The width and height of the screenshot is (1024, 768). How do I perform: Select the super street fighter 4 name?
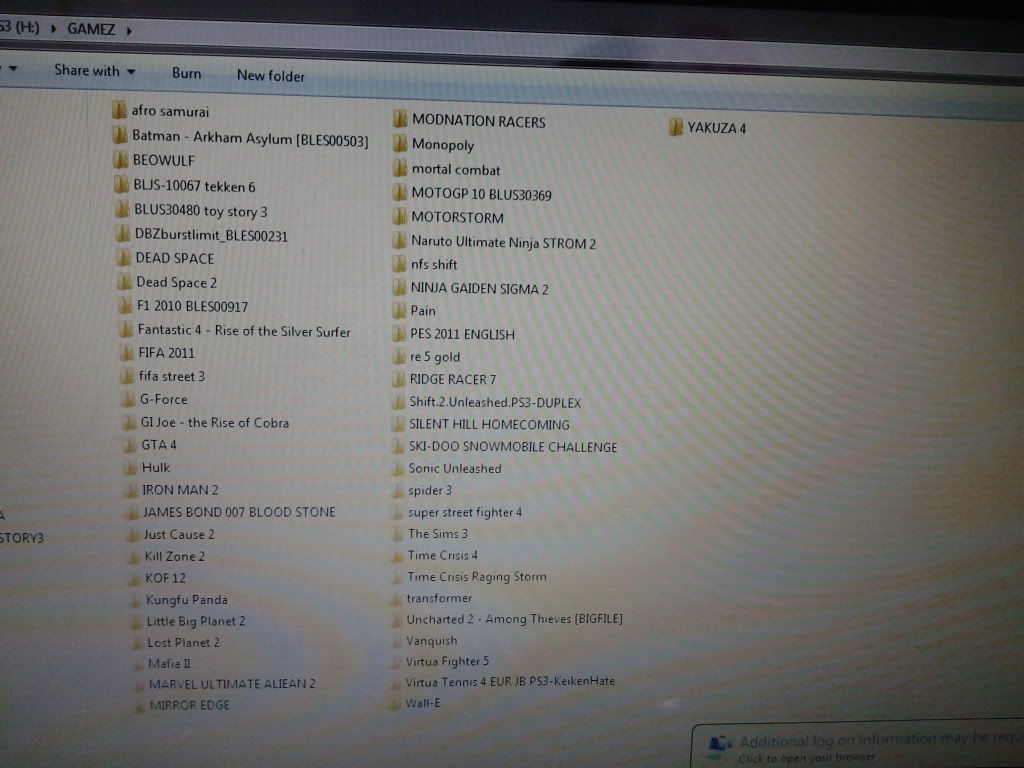465,513
